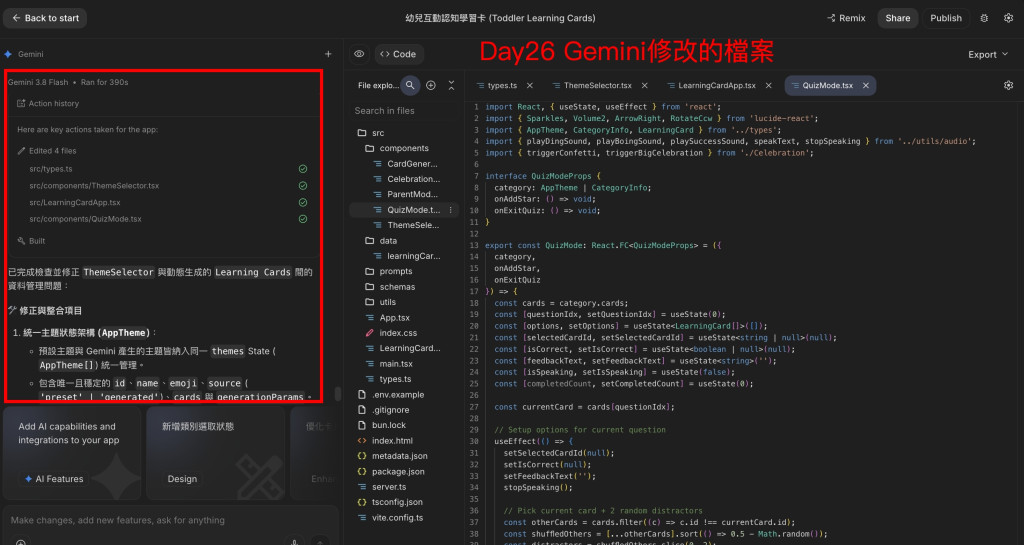
Task: Open the bug report icon in header
Action: click(984, 18)
